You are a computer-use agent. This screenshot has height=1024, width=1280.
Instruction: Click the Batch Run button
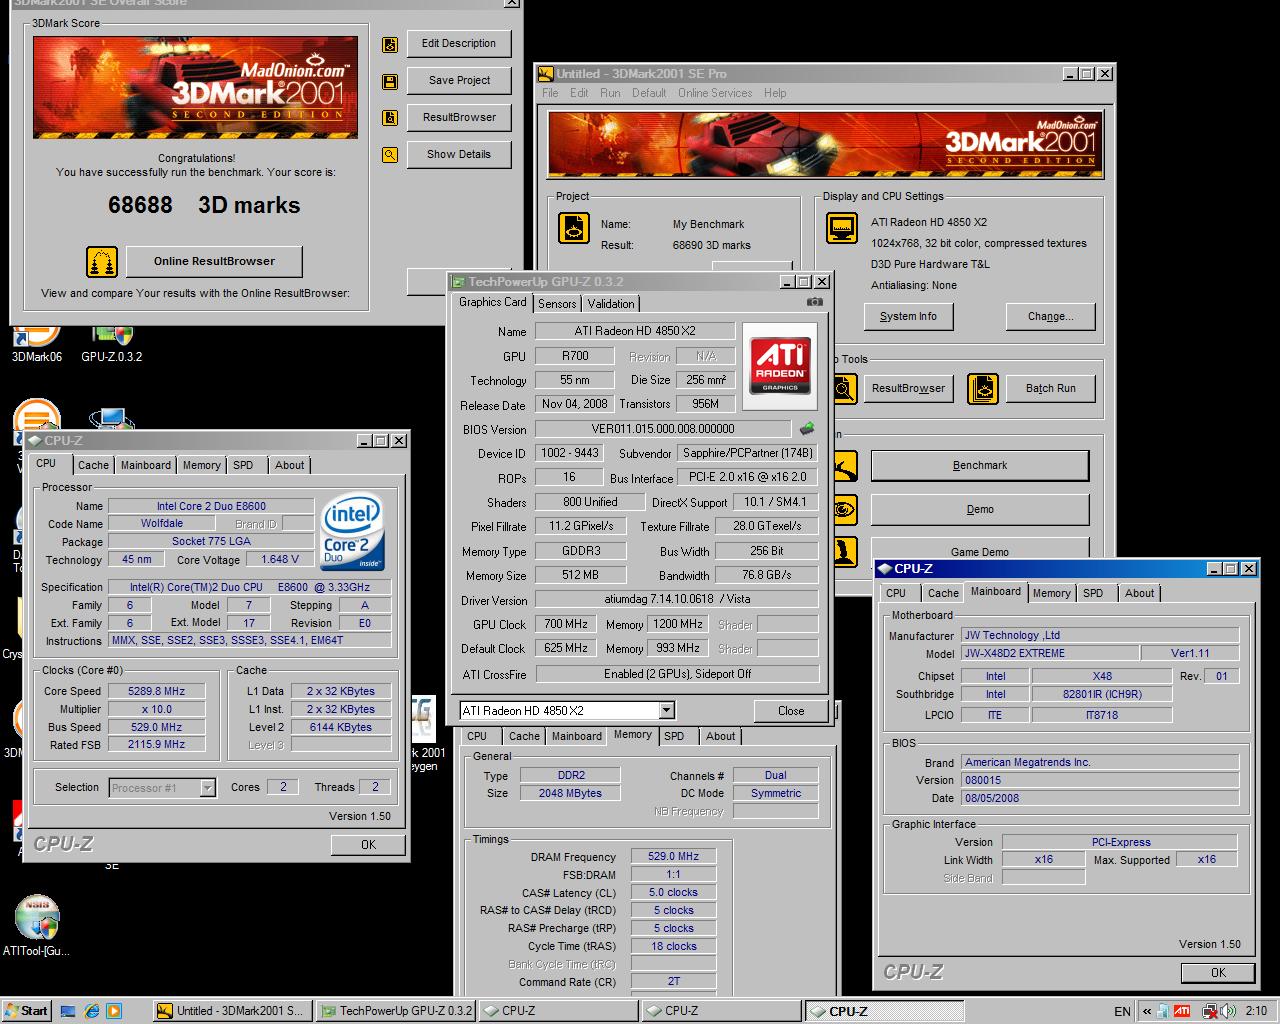pyautogui.click(x=1050, y=389)
